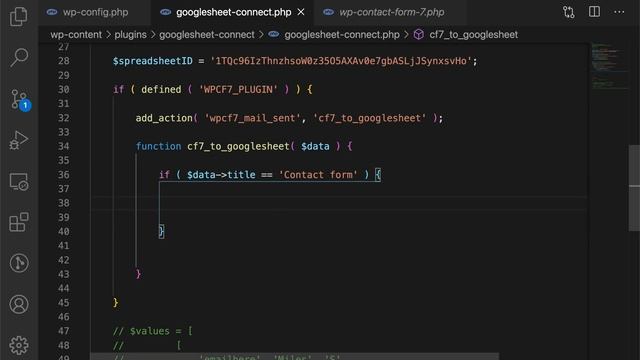Click the // $values comment on line 47
Viewport: 640px width, 360px height.
(153, 331)
